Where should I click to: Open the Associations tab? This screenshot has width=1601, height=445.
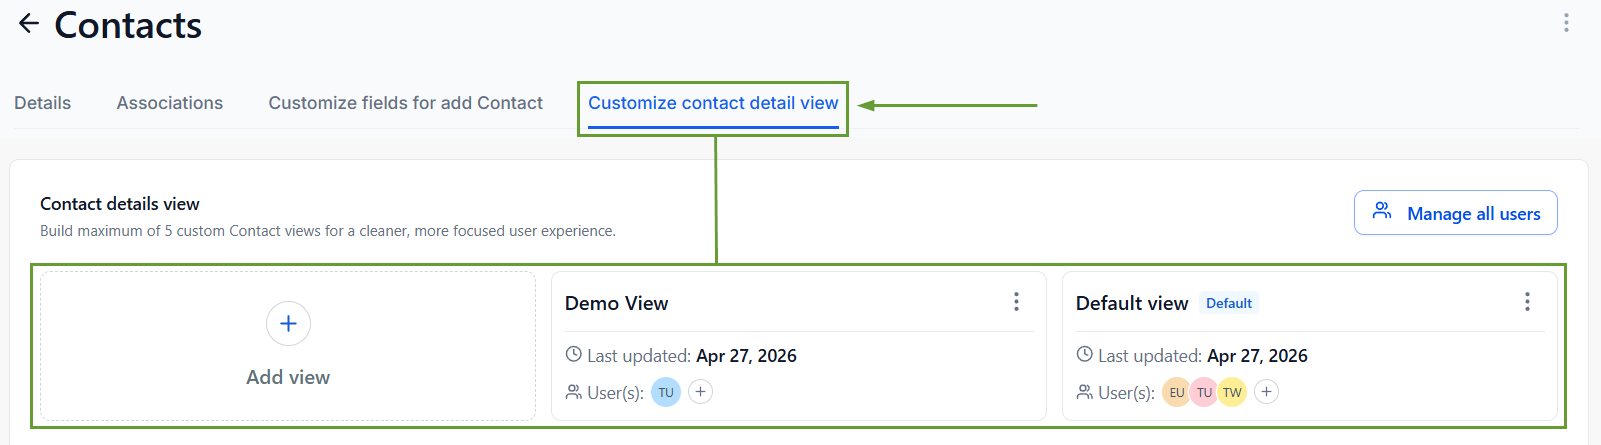coord(170,103)
